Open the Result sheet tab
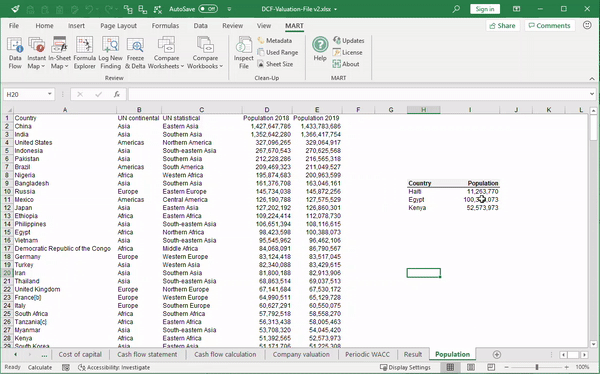600x374 pixels. pyautogui.click(x=413, y=354)
